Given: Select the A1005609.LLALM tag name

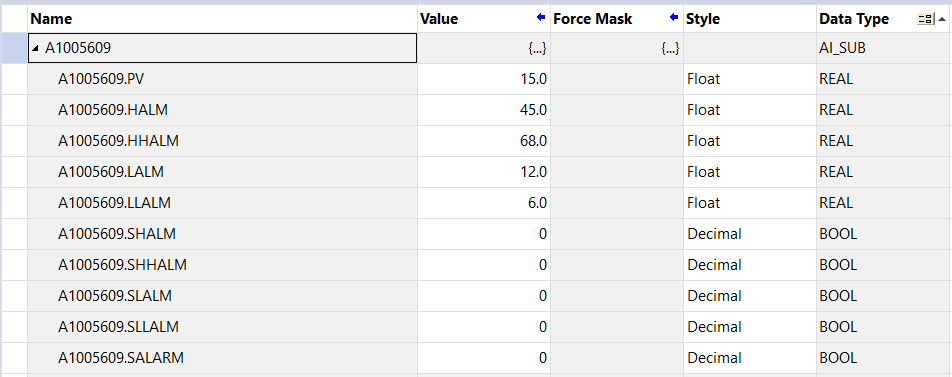Looking at the screenshot, I should pyautogui.click(x=114, y=203).
